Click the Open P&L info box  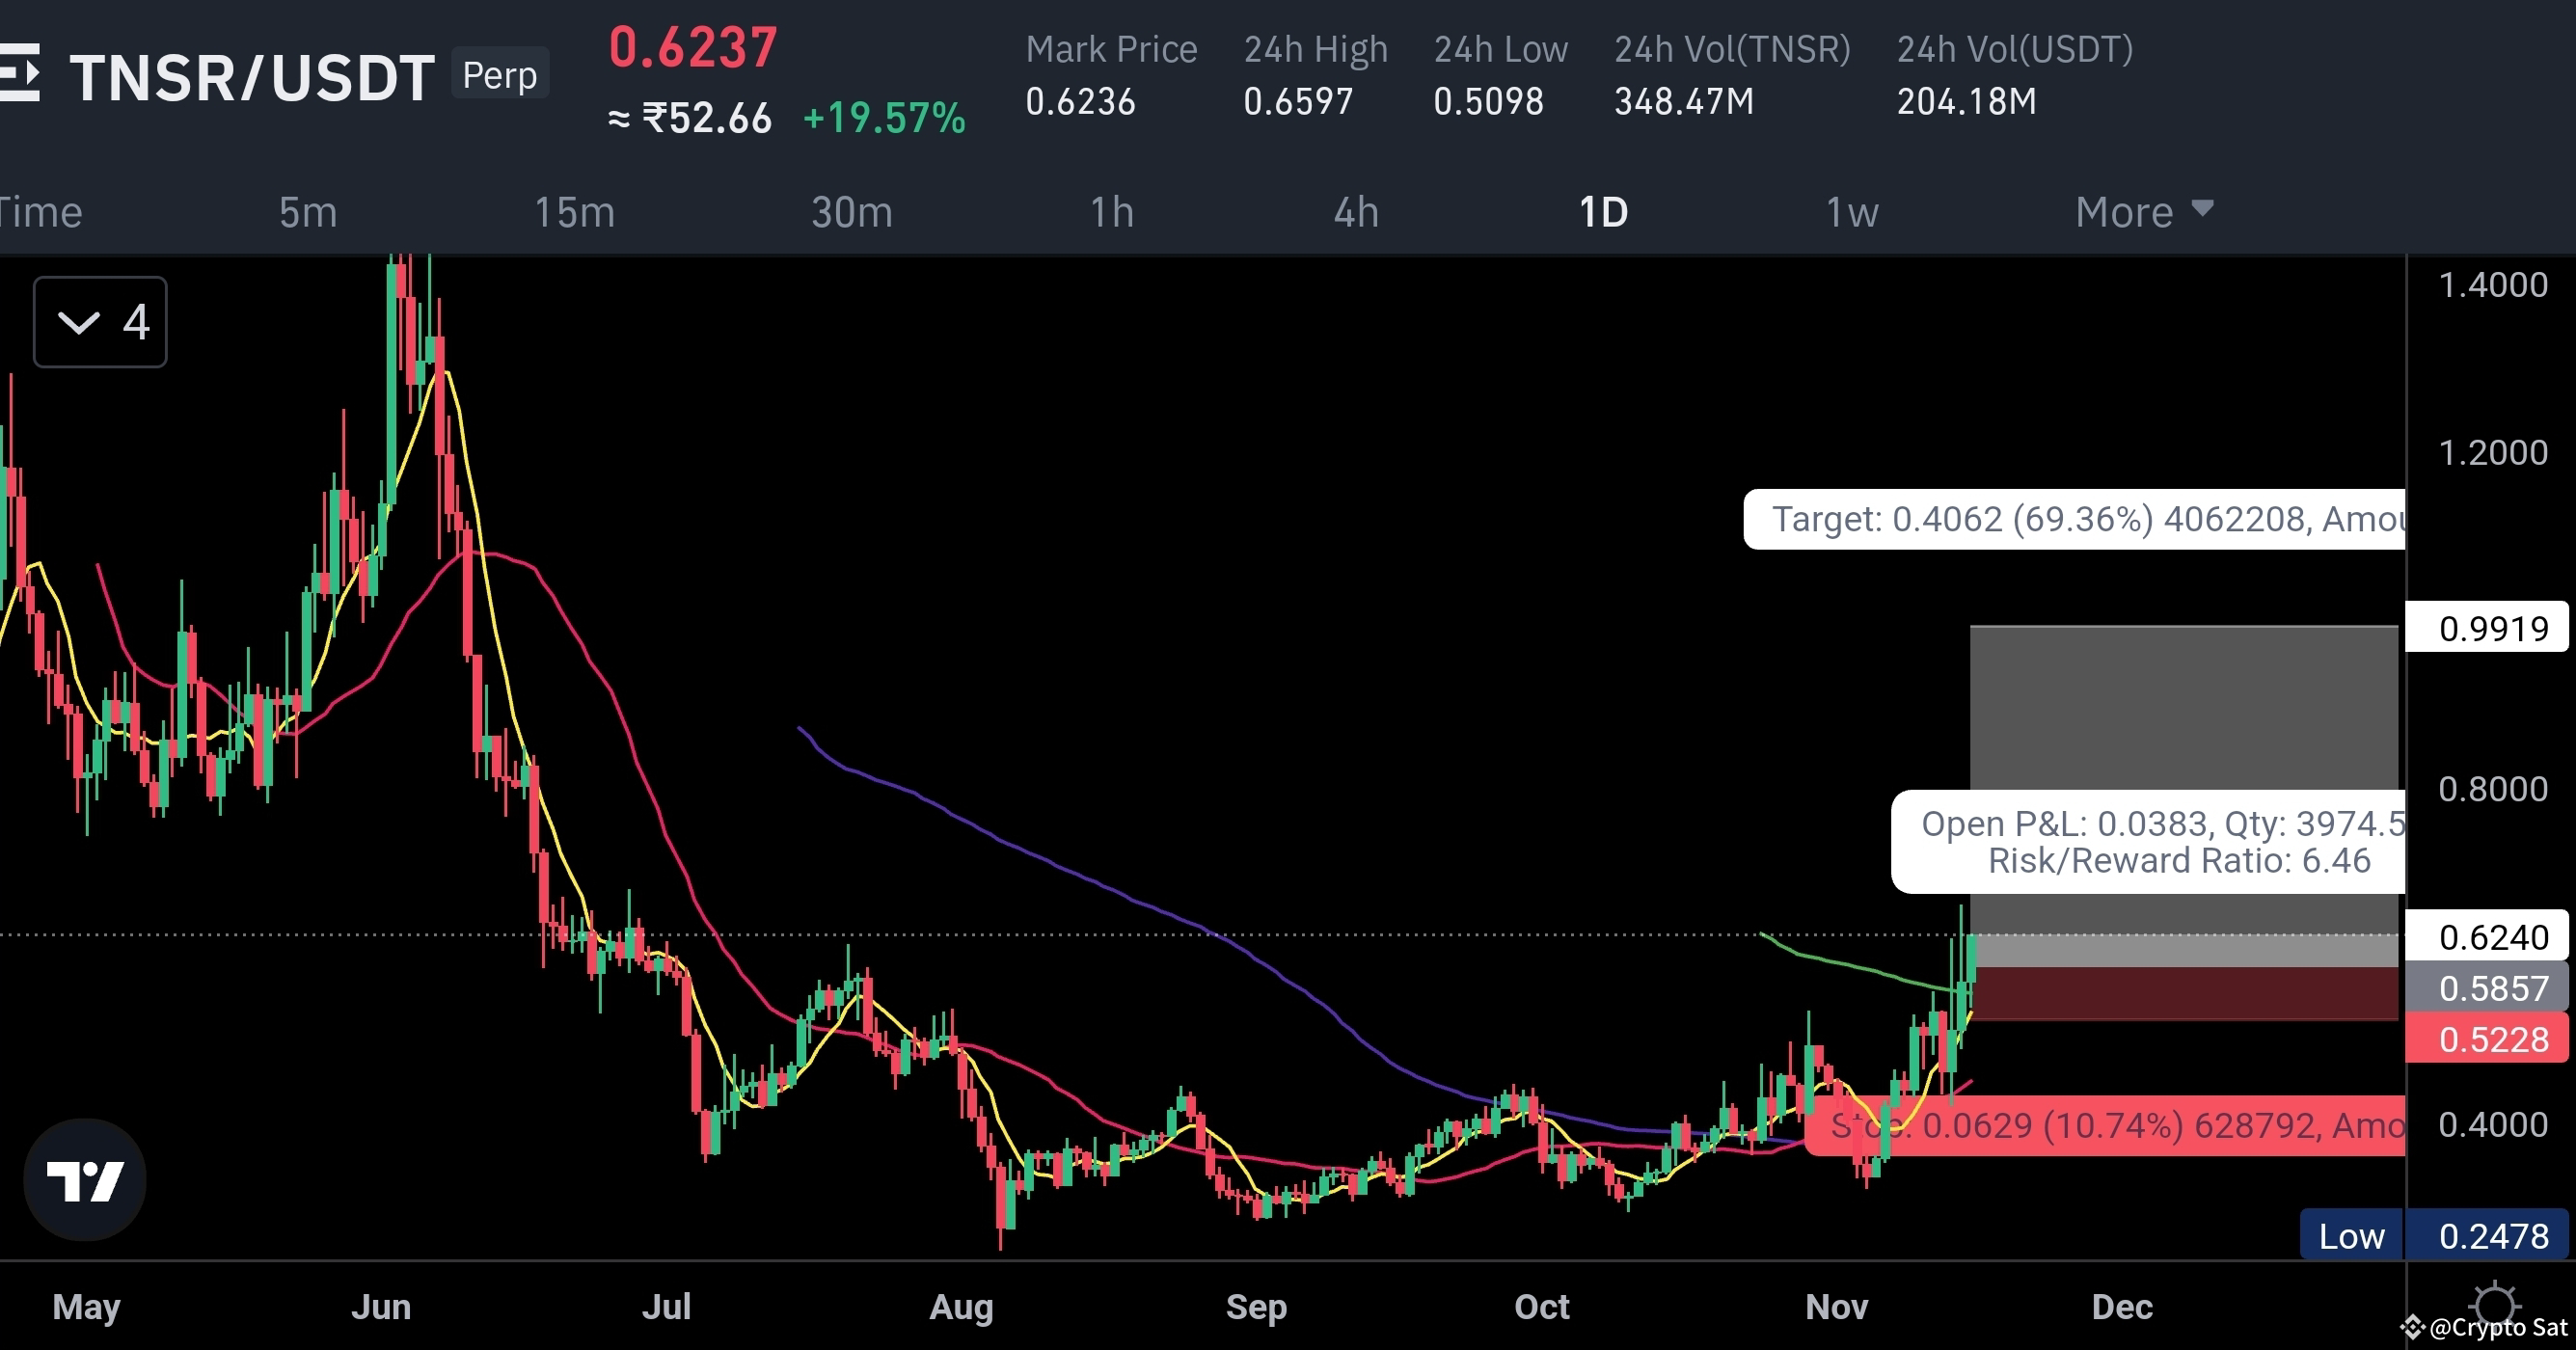pyautogui.click(x=2148, y=841)
